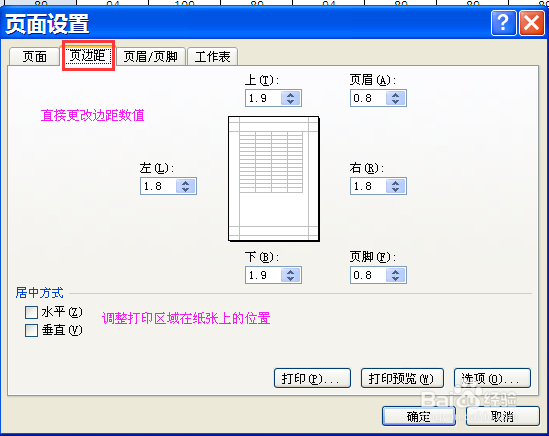The height and width of the screenshot is (436, 549).
Task: Click the 打印(P)... button
Action: pos(312,378)
